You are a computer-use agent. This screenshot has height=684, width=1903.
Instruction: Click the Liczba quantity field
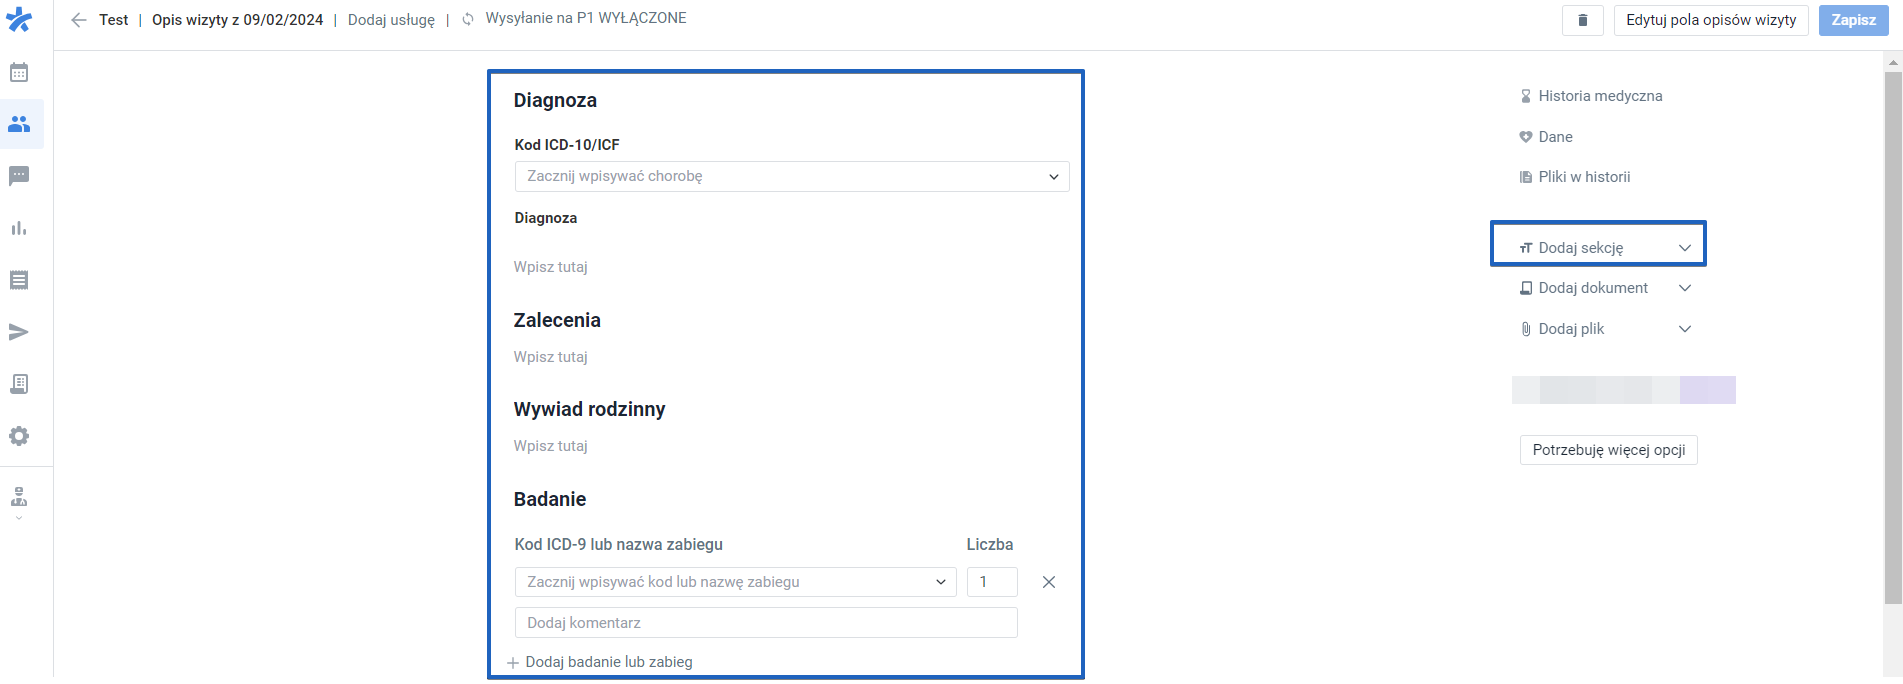pyautogui.click(x=992, y=582)
